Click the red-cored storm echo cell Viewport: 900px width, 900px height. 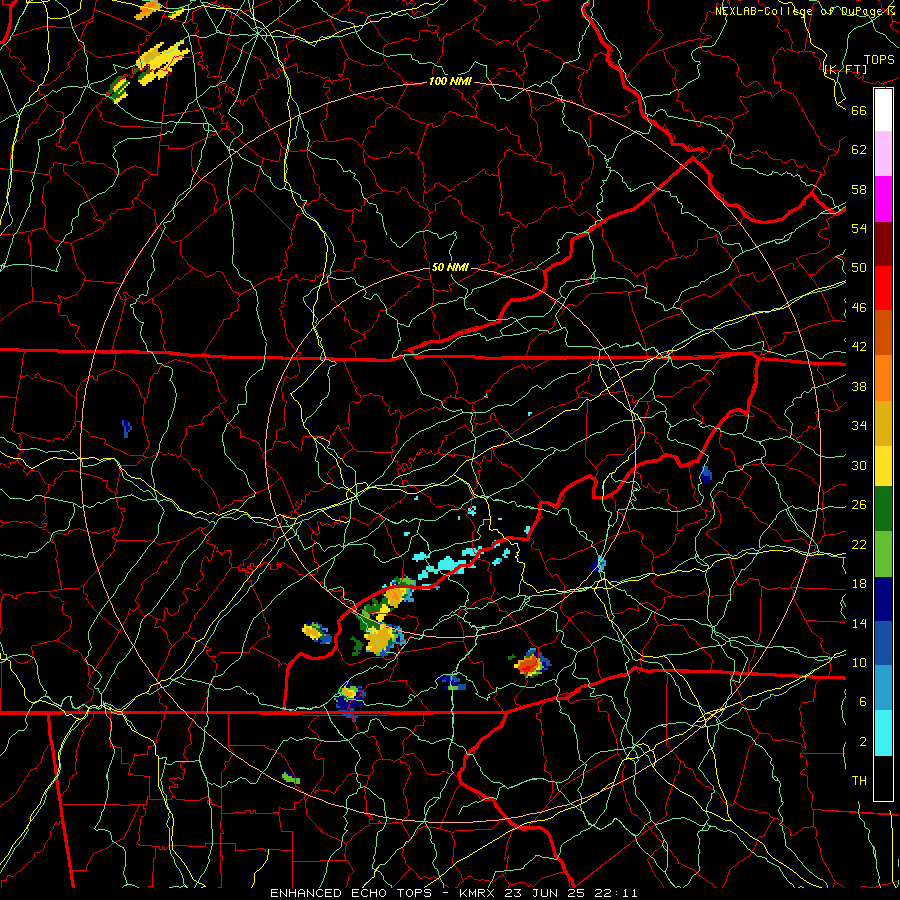click(x=530, y=664)
